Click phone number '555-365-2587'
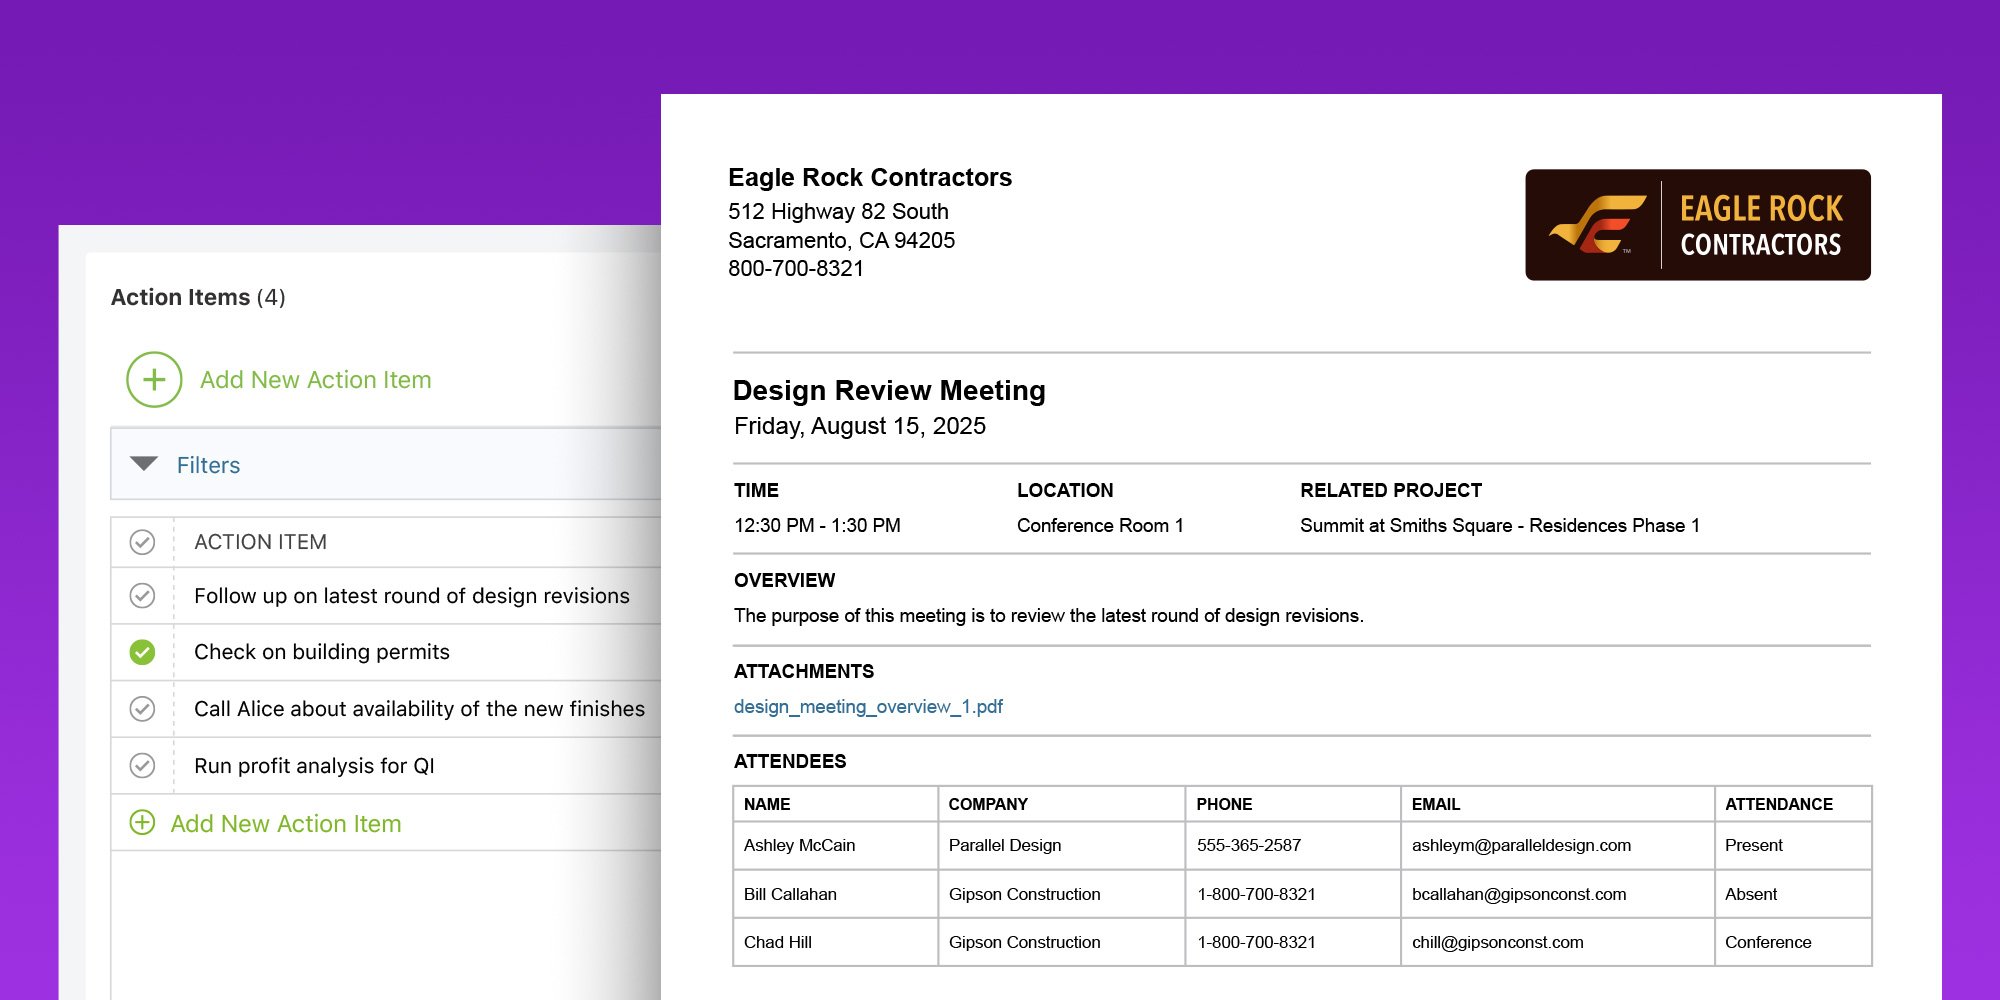The image size is (2000, 1000). (x=1249, y=845)
